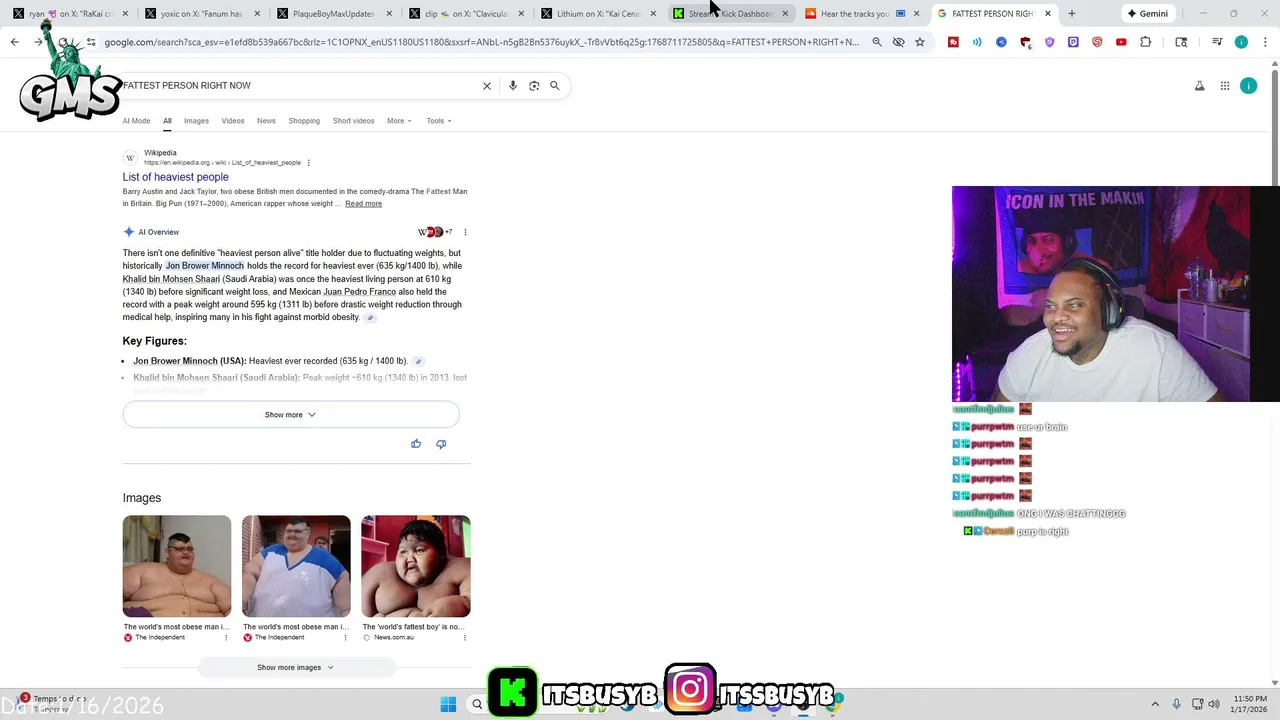
Task: Start a voice search with the microphone
Action: [x=513, y=86]
